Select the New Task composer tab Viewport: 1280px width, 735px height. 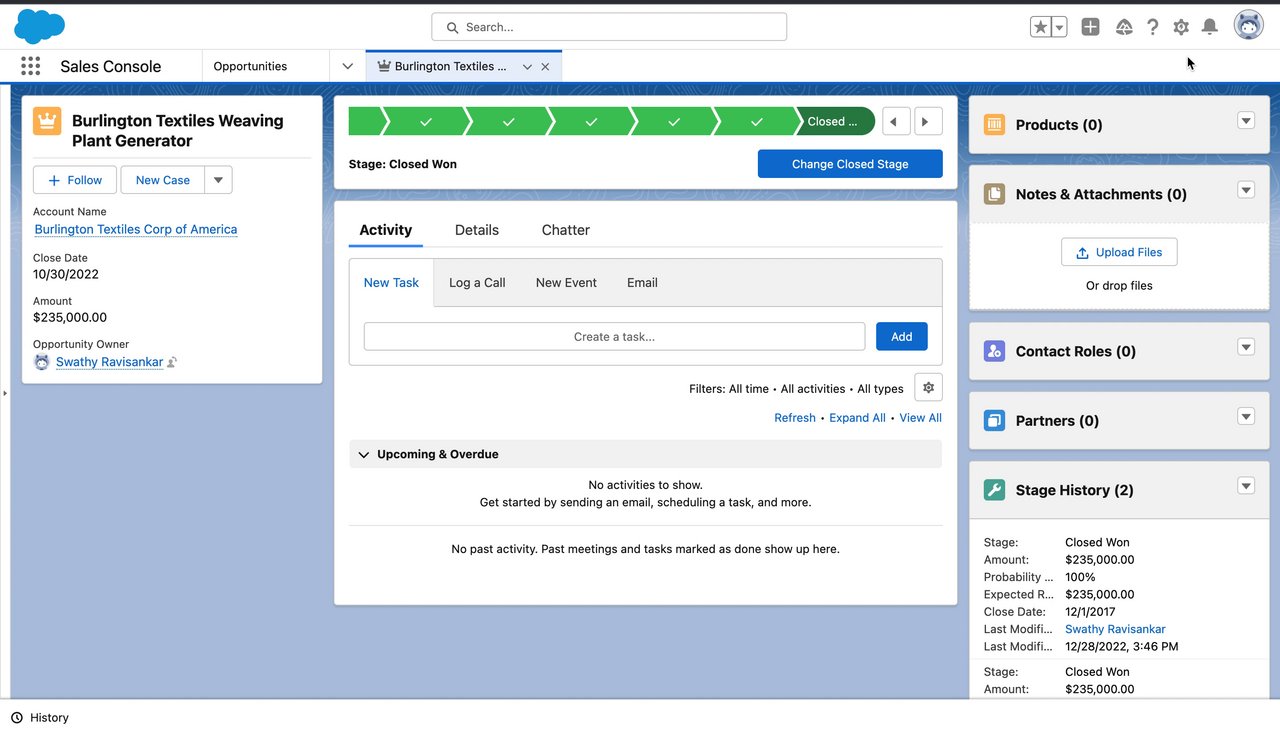[391, 283]
